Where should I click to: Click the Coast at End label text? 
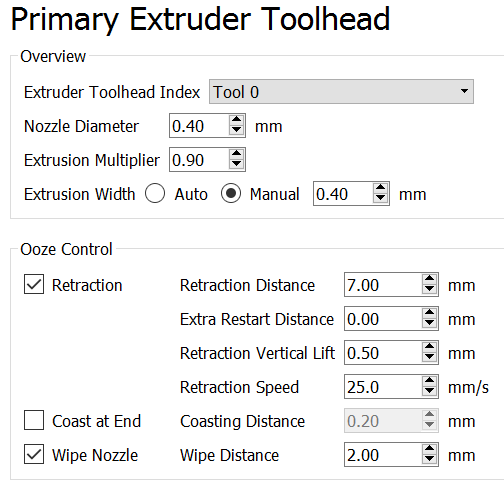click(x=97, y=421)
